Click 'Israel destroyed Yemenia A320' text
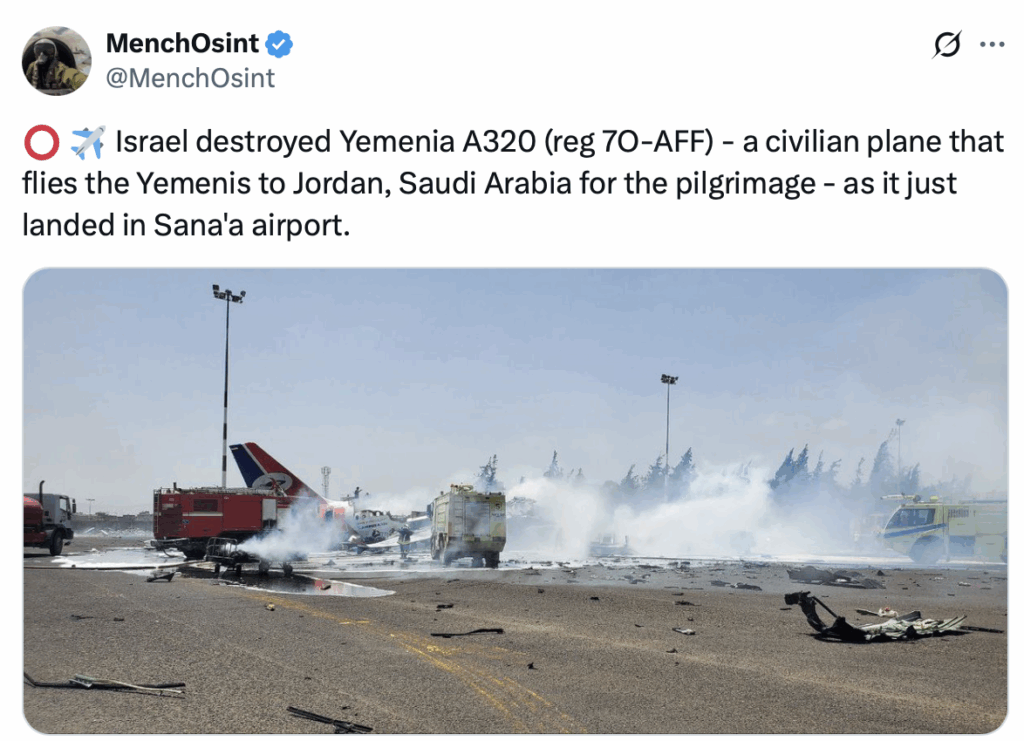Screen dimensions: 1024x741 [x=325, y=142]
